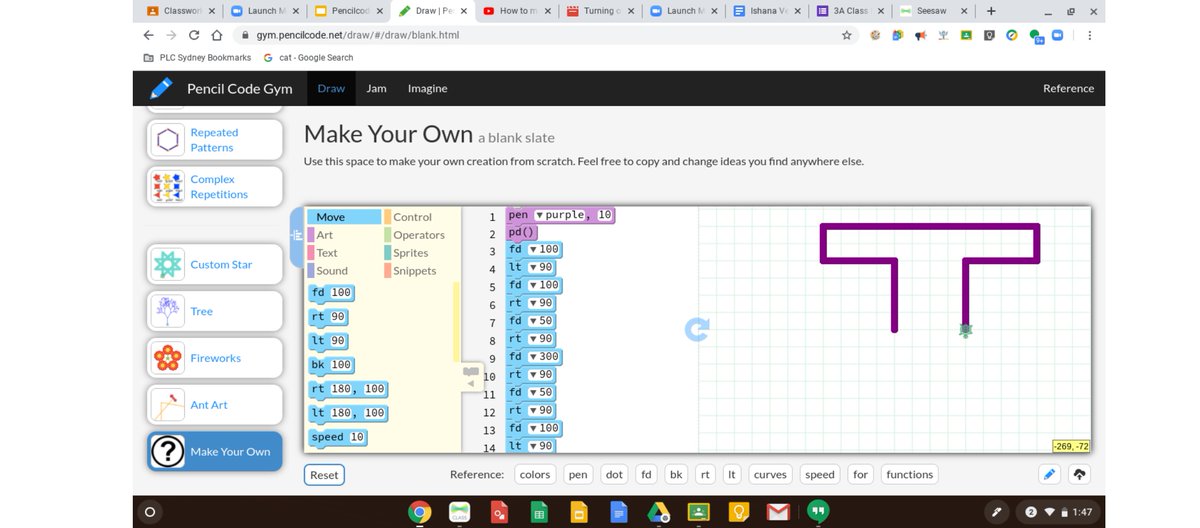
Task: Open the system tray showing 1:47
Action: 1060,512
